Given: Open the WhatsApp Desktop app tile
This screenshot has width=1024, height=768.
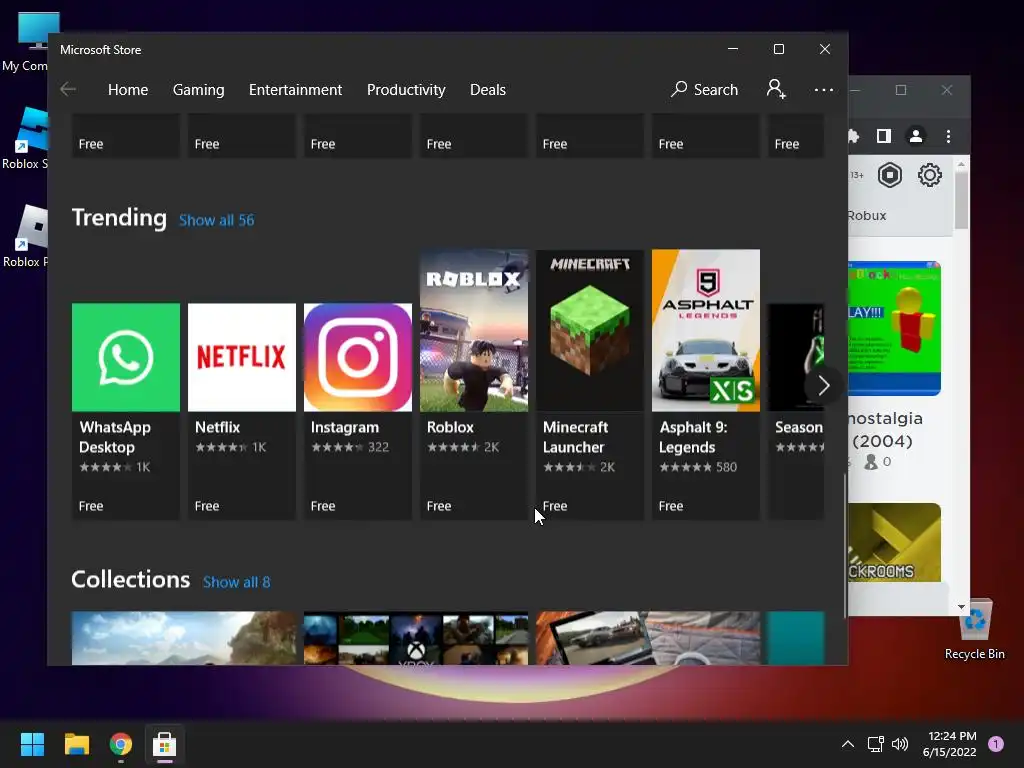Looking at the screenshot, I should [x=125, y=411].
